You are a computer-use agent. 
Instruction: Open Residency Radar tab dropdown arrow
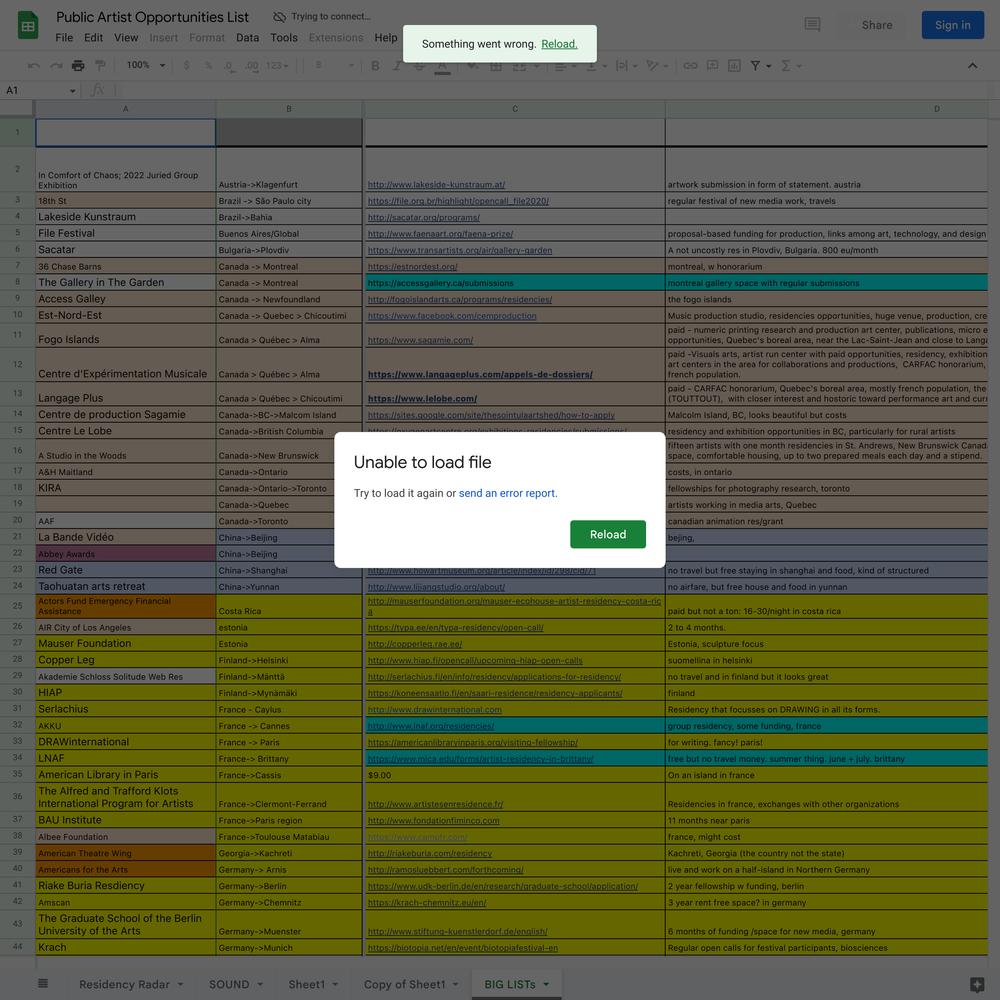pyautogui.click(x=180, y=984)
